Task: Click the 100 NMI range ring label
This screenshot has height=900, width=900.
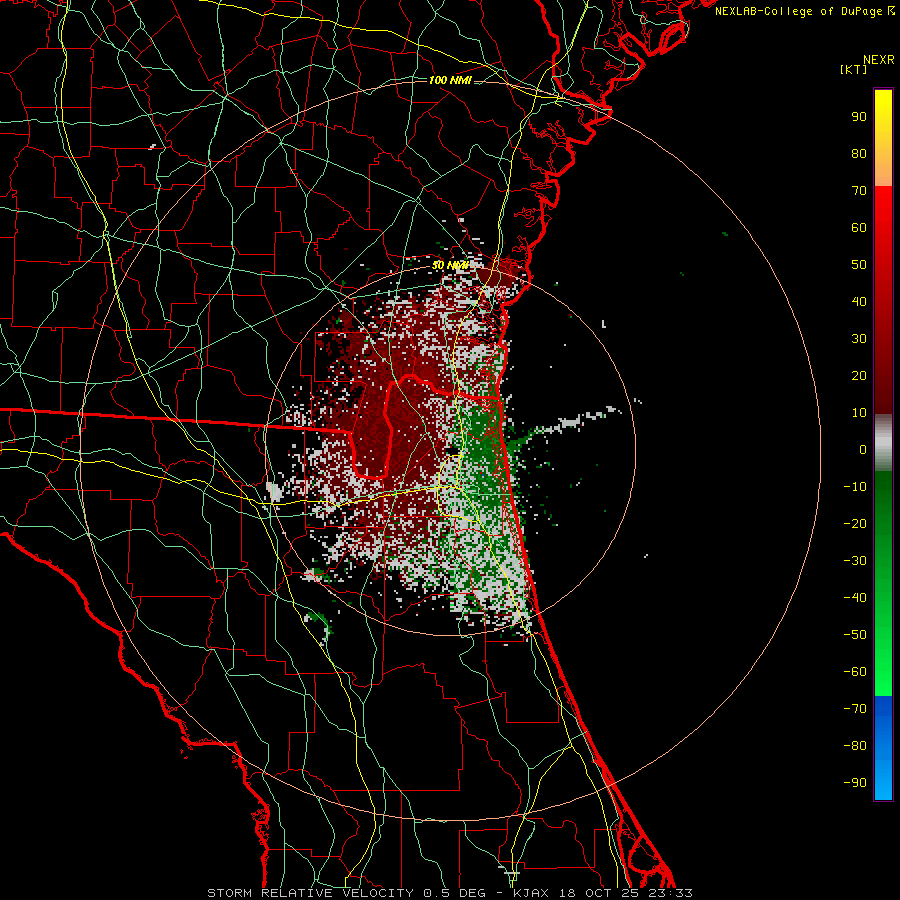Action: coord(450,80)
